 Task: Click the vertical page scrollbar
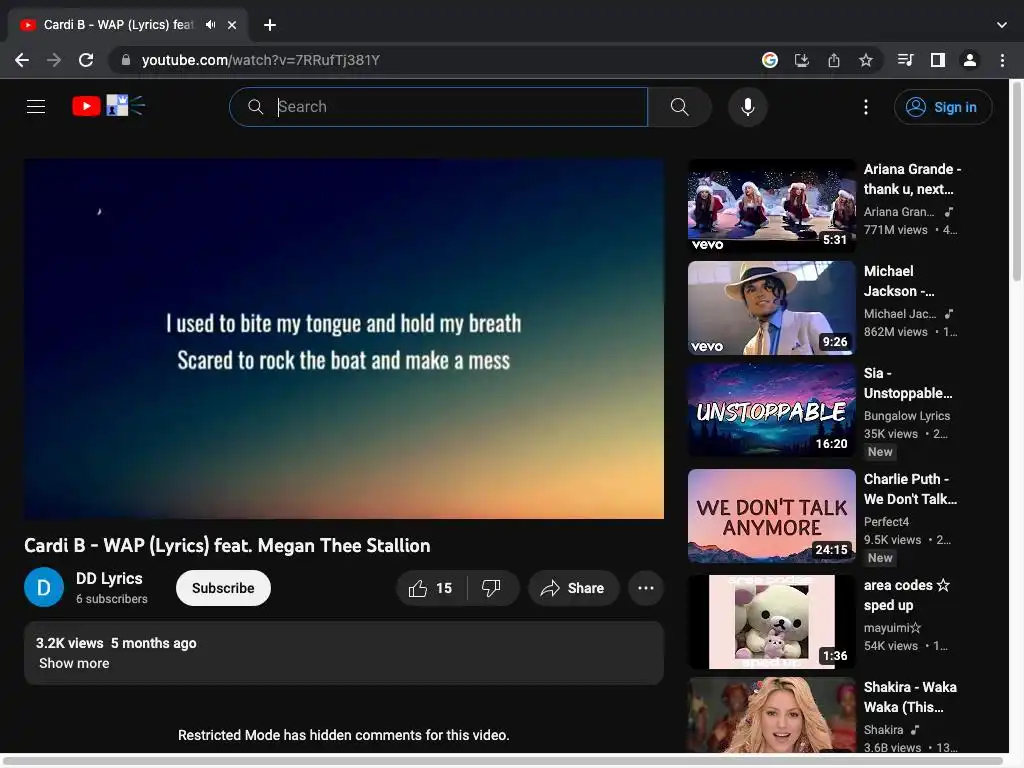tap(1016, 183)
